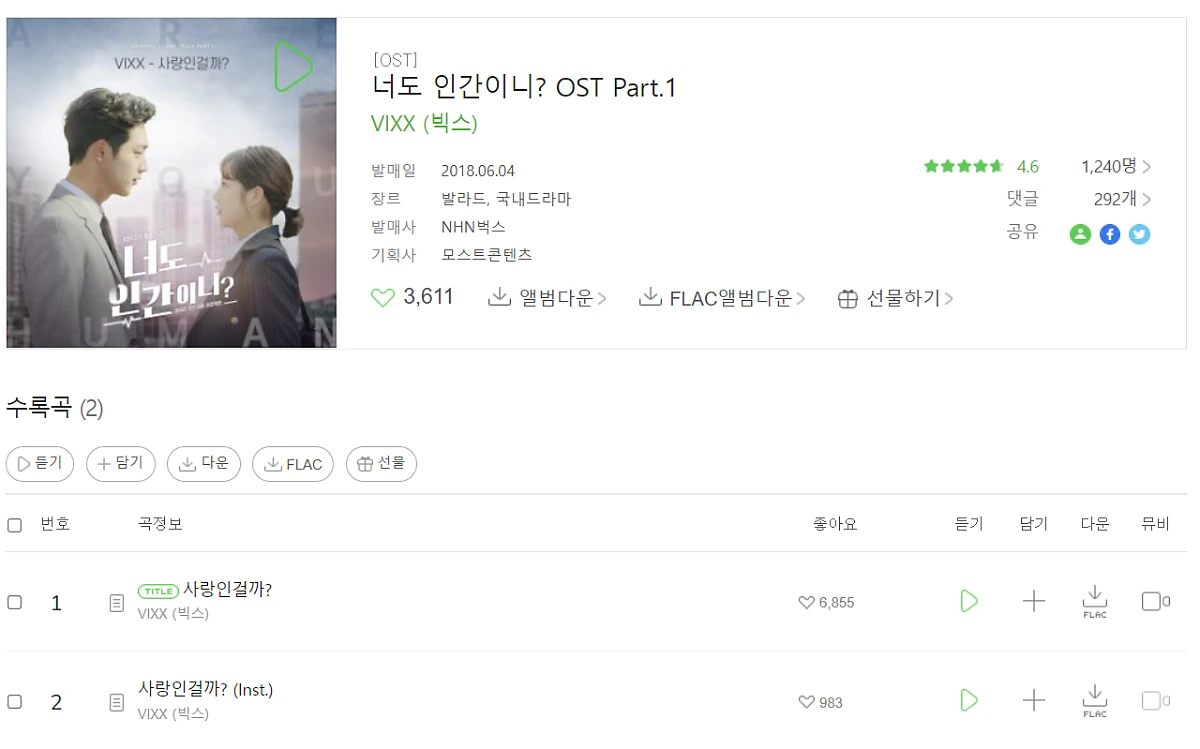Play track 1 사랑인걸까?
This screenshot has height=749, width=1200.
click(x=969, y=601)
